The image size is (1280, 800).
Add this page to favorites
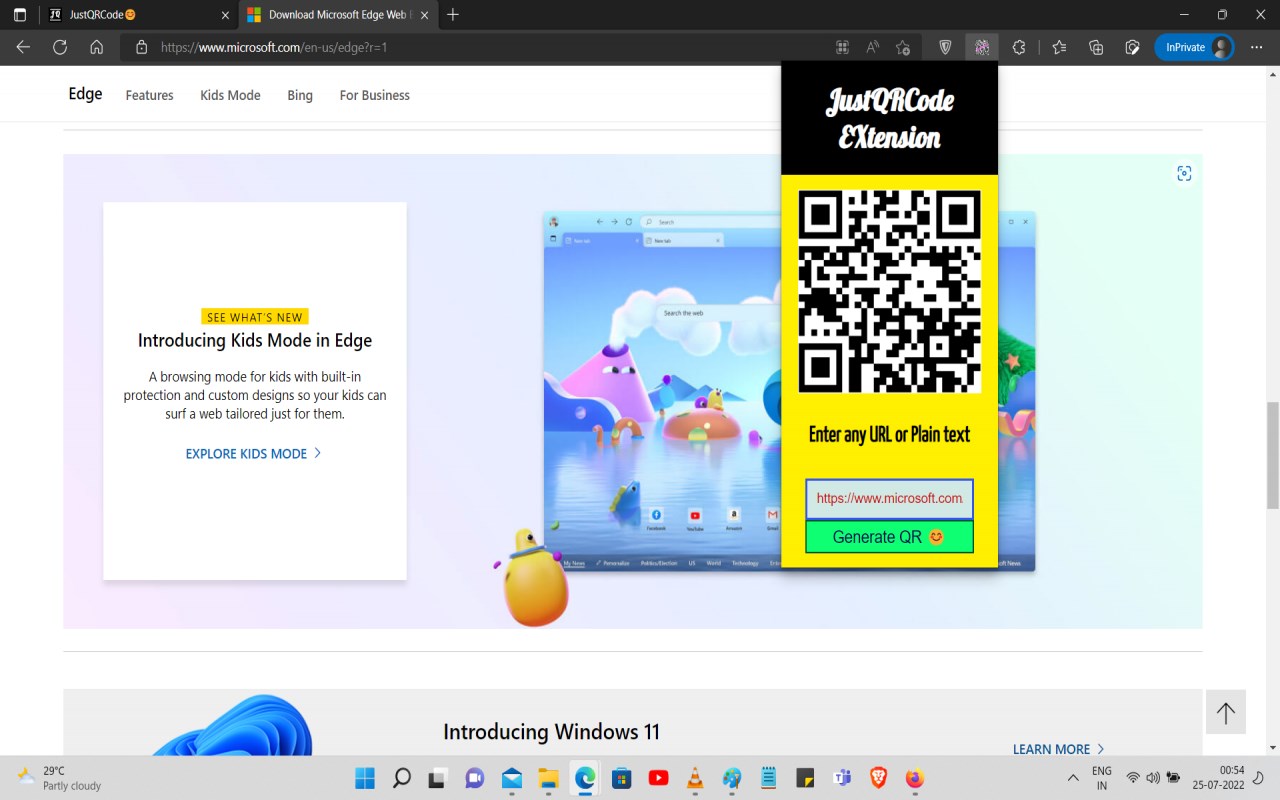903,47
